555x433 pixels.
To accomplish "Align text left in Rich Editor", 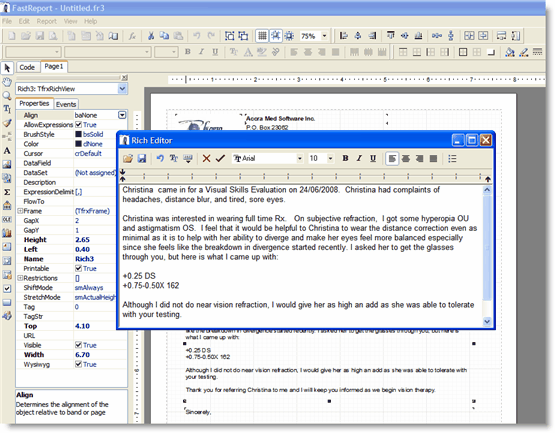I will click(x=392, y=159).
